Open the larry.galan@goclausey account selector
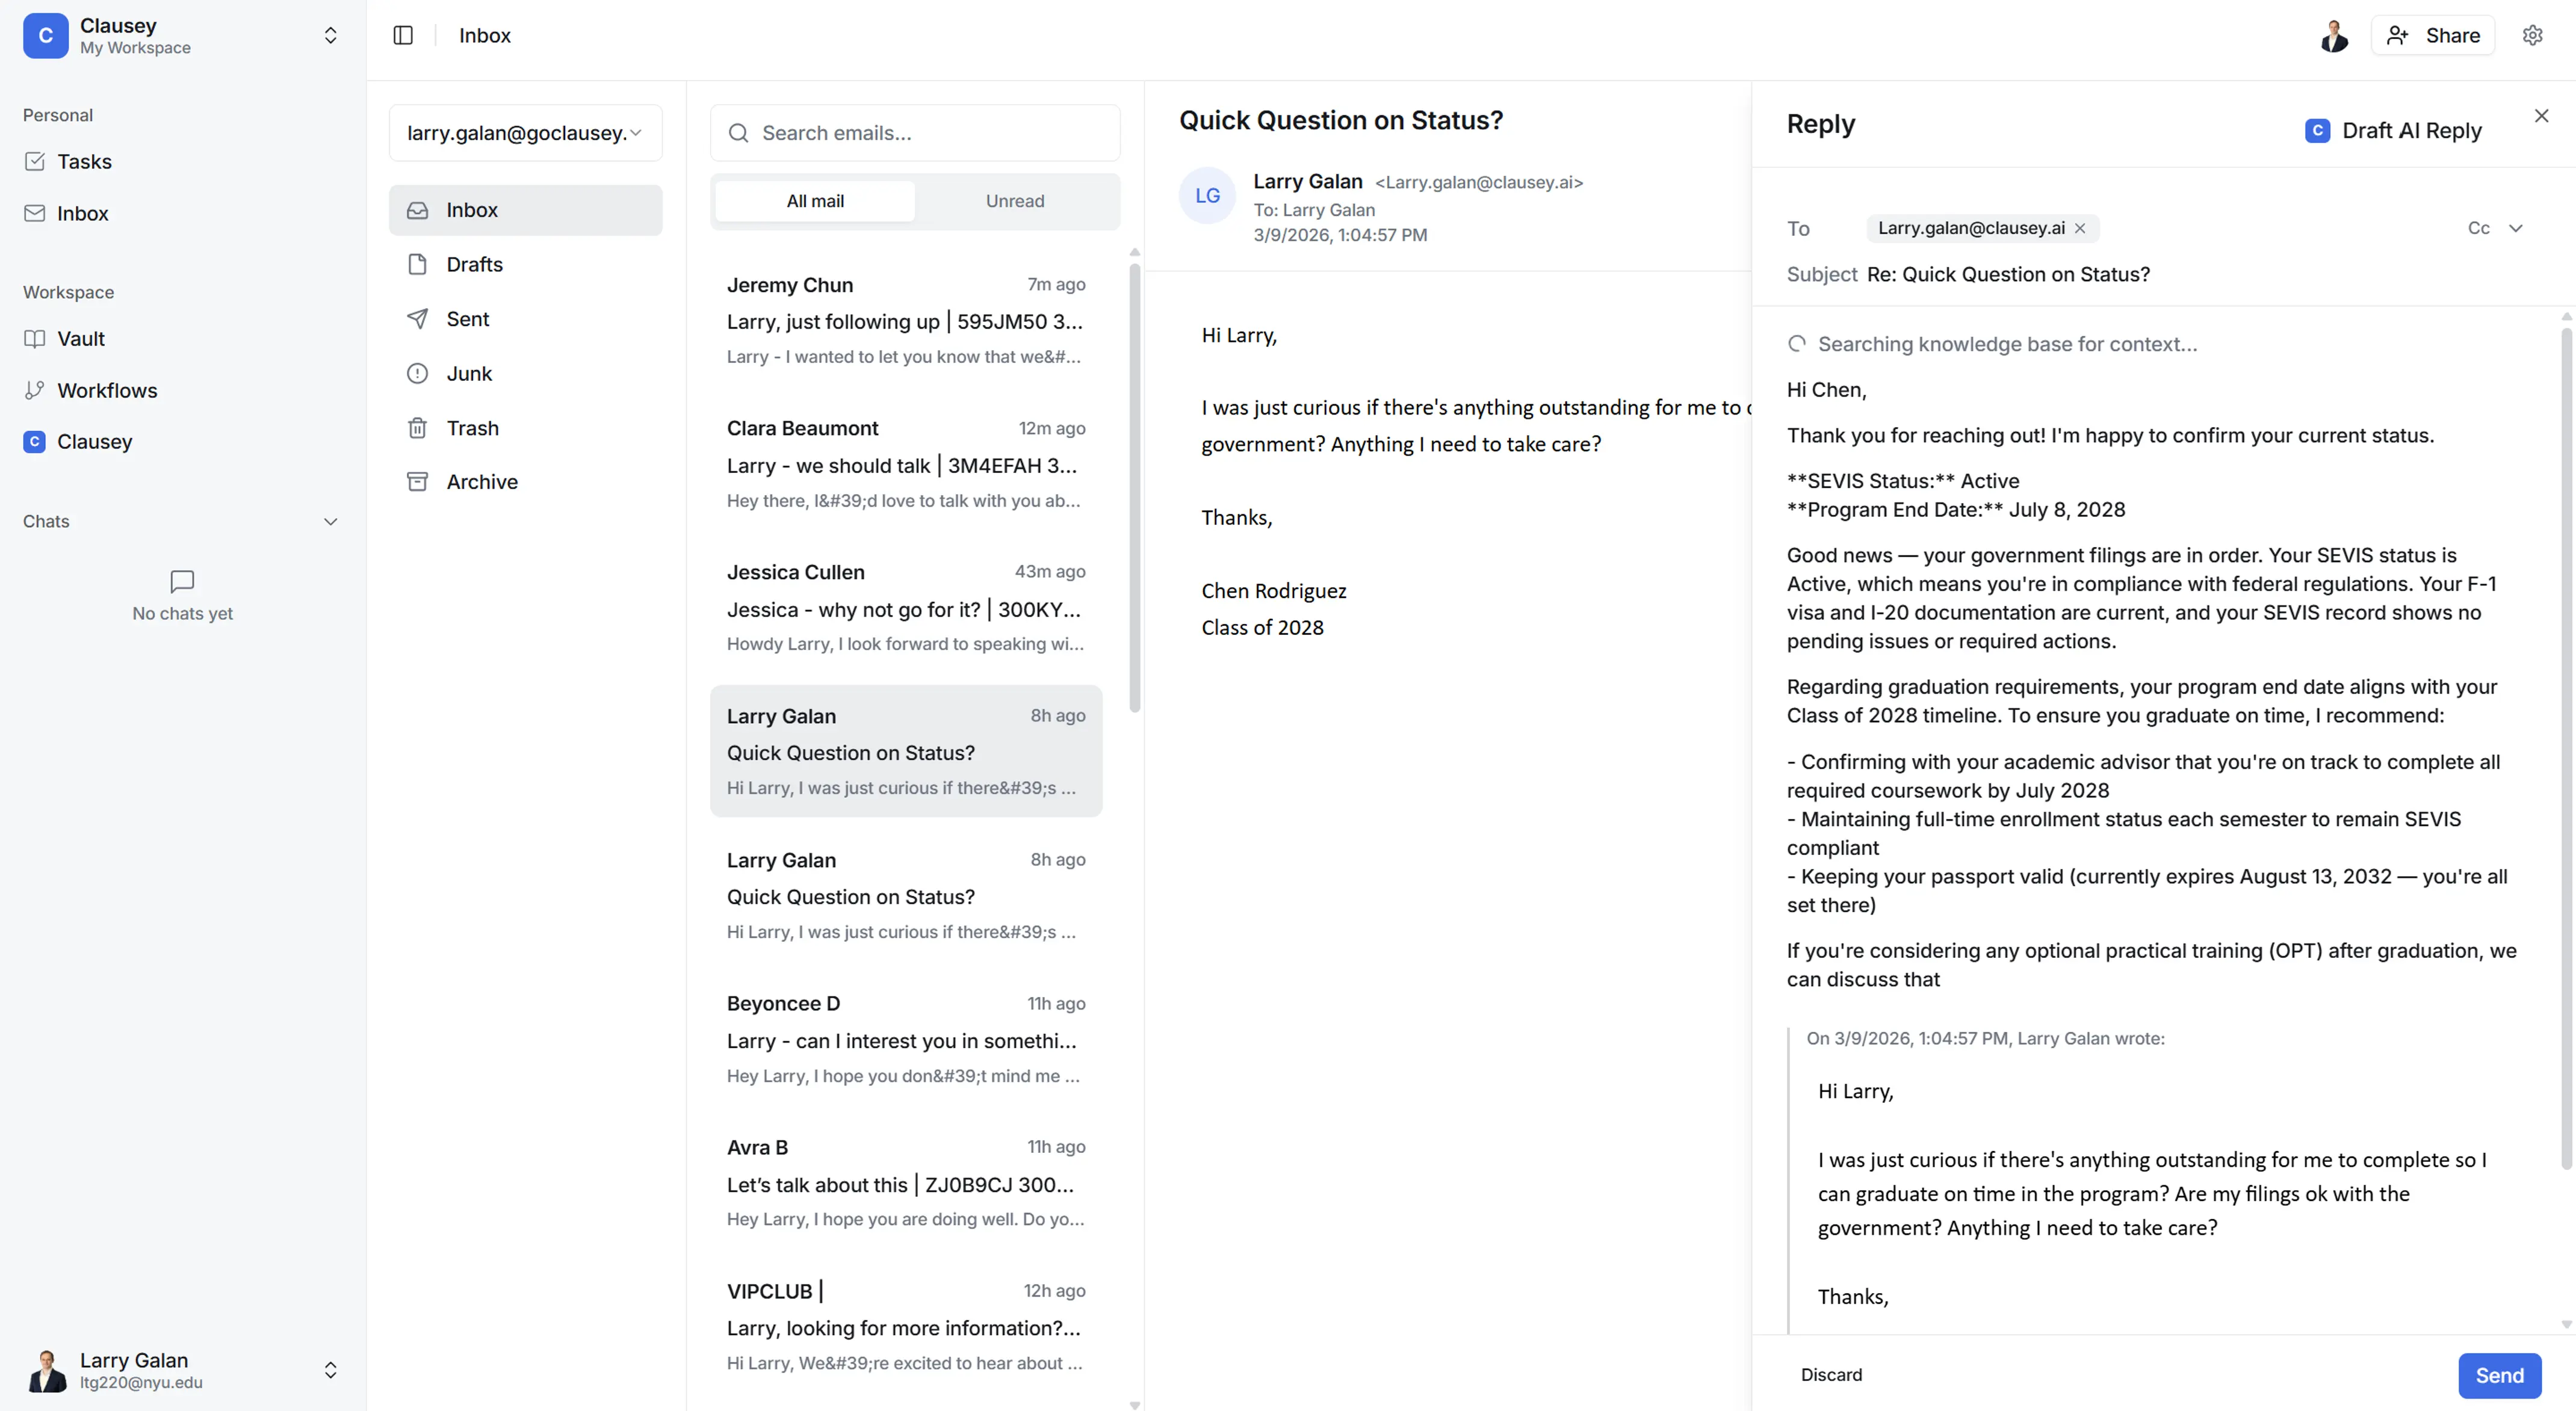2576x1411 pixels. pos(524,132)
